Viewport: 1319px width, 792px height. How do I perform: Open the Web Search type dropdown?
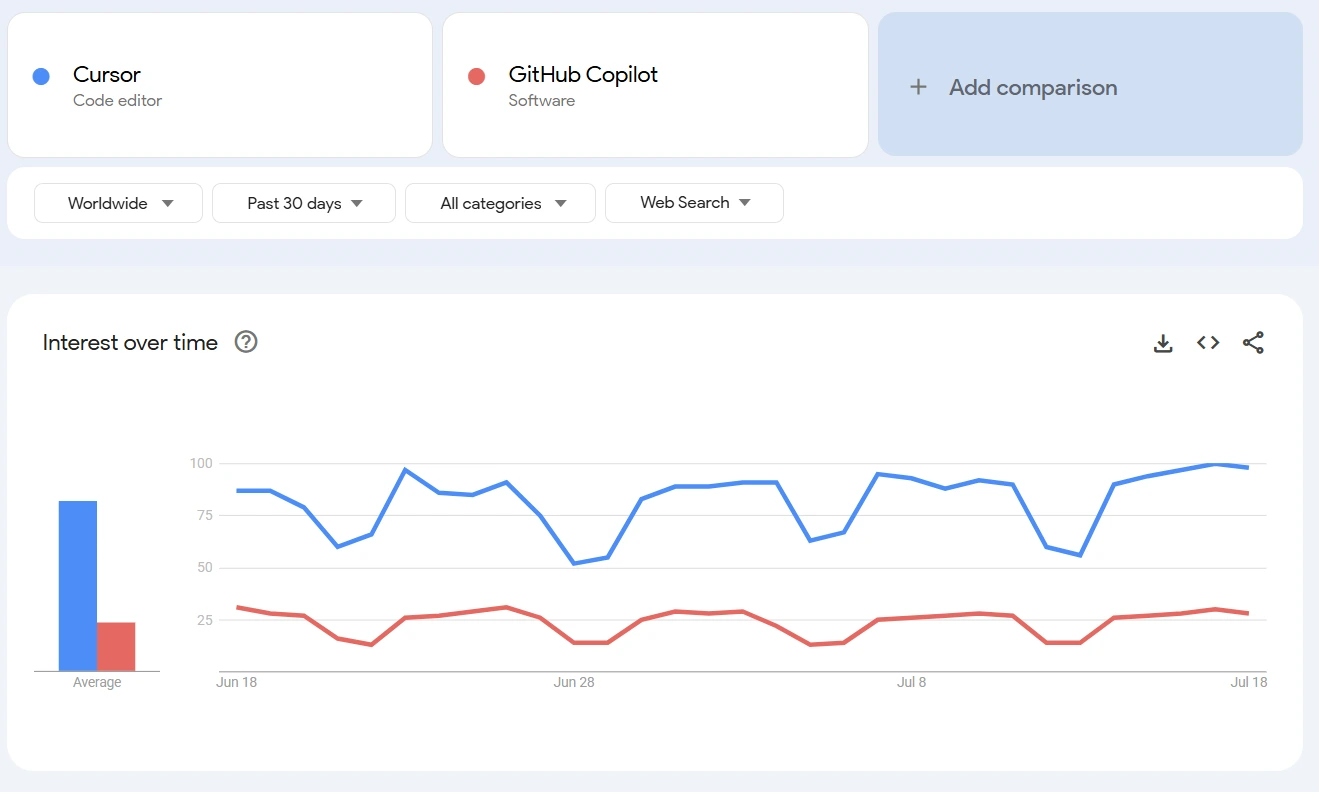click(x=694, y=203)
